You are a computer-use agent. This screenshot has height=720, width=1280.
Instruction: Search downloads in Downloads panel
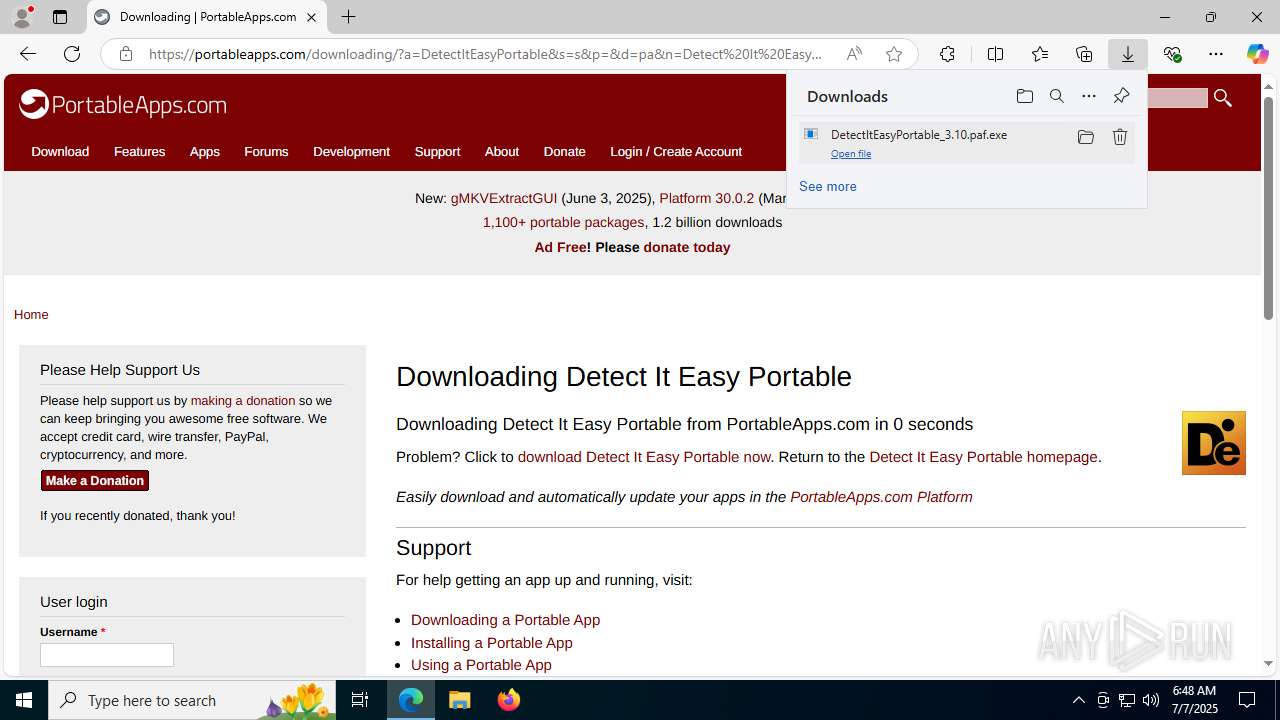(1057, 96)
